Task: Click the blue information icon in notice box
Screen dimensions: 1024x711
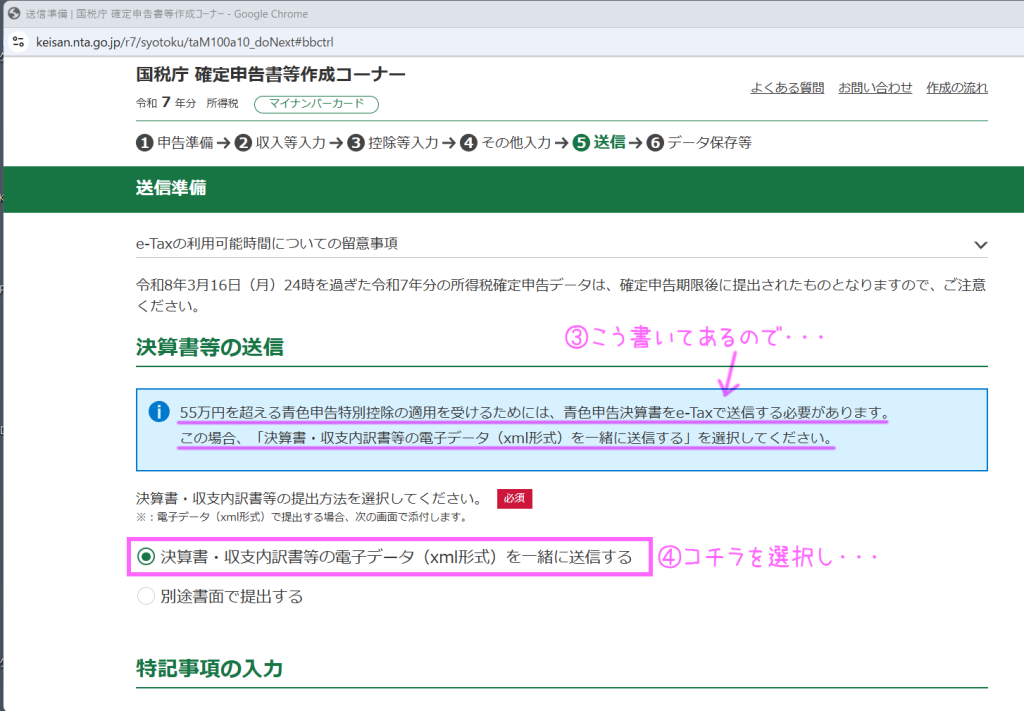Action: [x=158, y=412]
